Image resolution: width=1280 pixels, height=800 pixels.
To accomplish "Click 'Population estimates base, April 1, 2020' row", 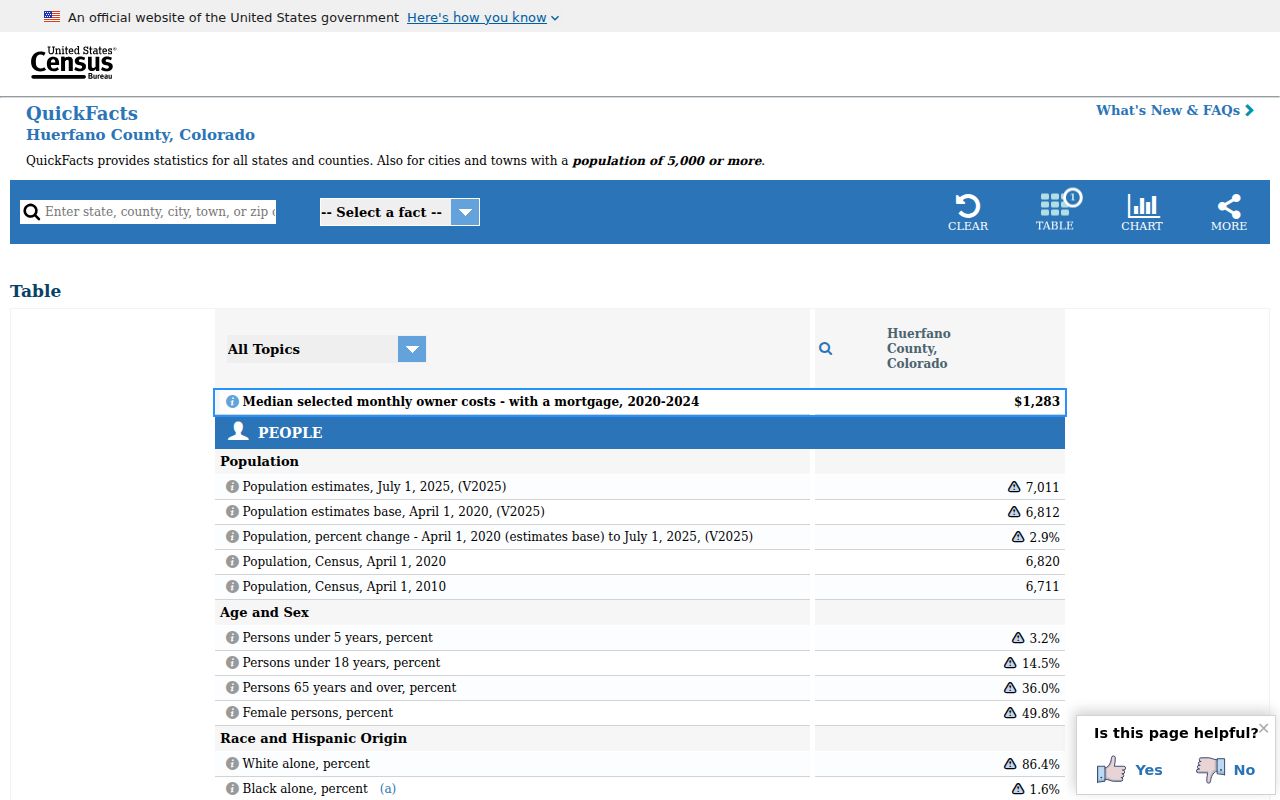I will click(640, 511).
